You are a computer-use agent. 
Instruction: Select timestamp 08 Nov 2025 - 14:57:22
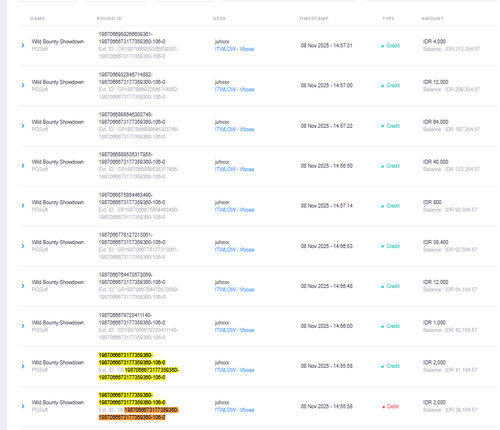pos(327,126)
